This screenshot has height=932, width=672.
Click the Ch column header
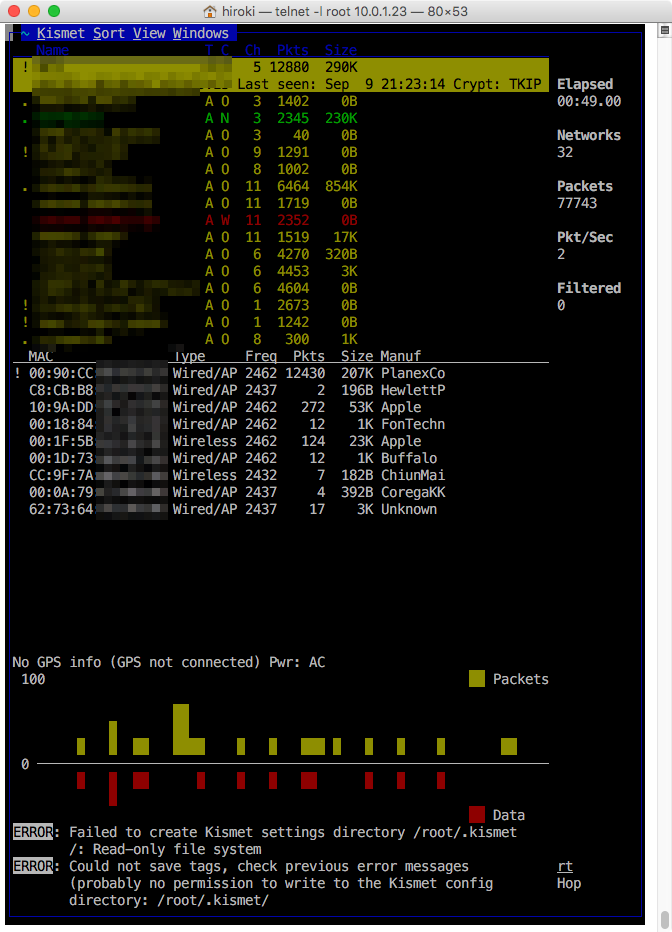(x=253, y=51)
